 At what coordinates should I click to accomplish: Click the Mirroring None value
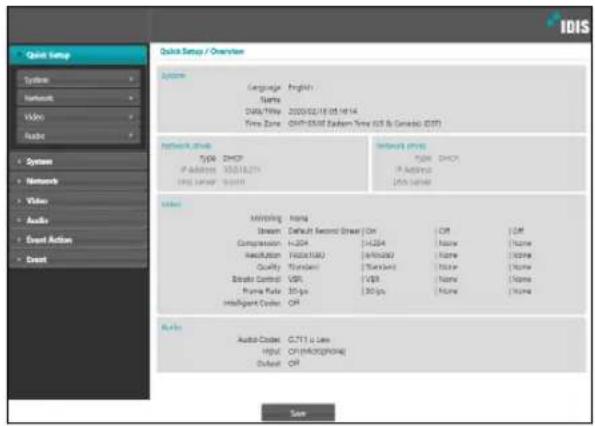point(299,218)
